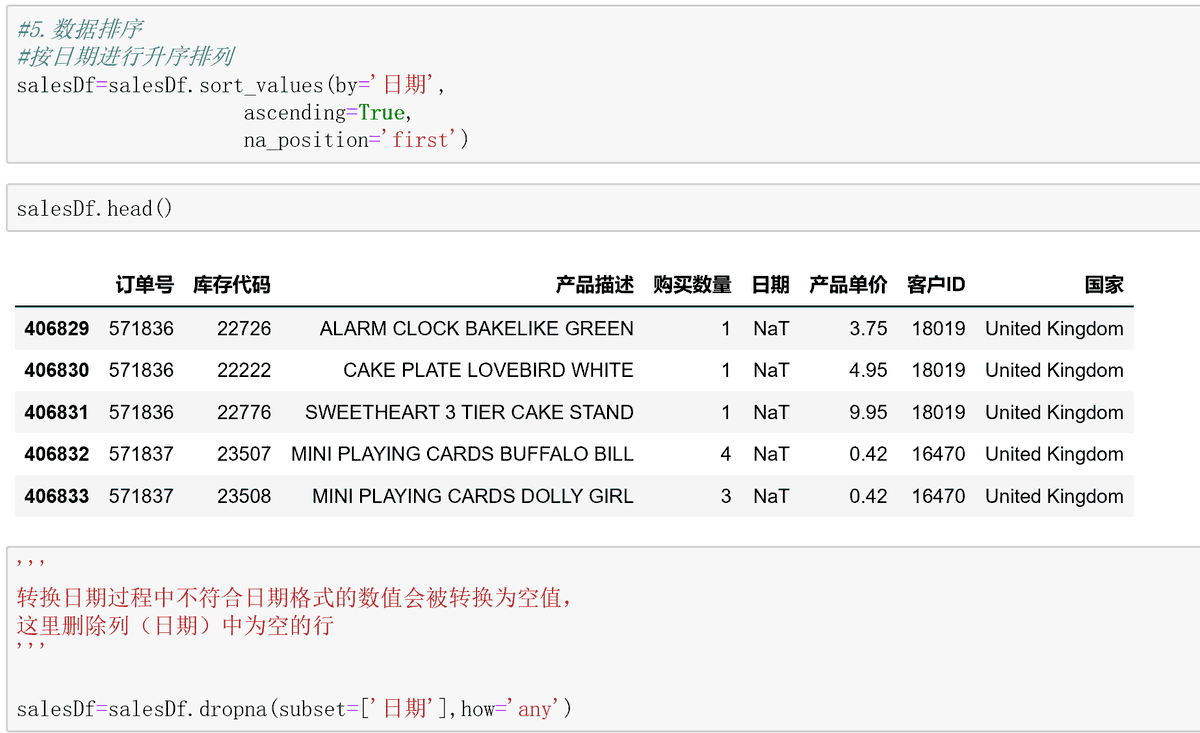Viewport: 1200px width, 733px height.
Task: Click the #按日期进行升序排列 comment line
Action: [126, 57]
